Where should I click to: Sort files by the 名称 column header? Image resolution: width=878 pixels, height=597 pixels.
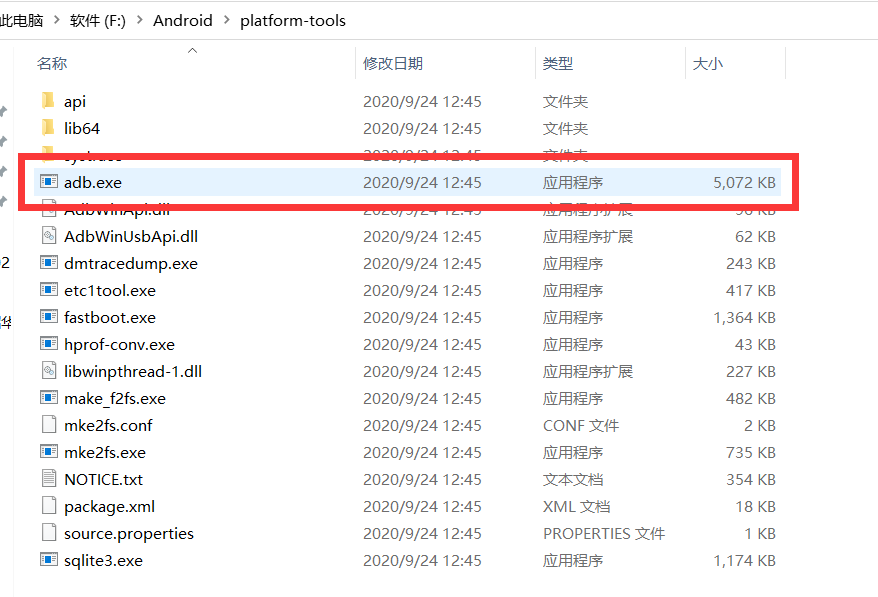52,63
